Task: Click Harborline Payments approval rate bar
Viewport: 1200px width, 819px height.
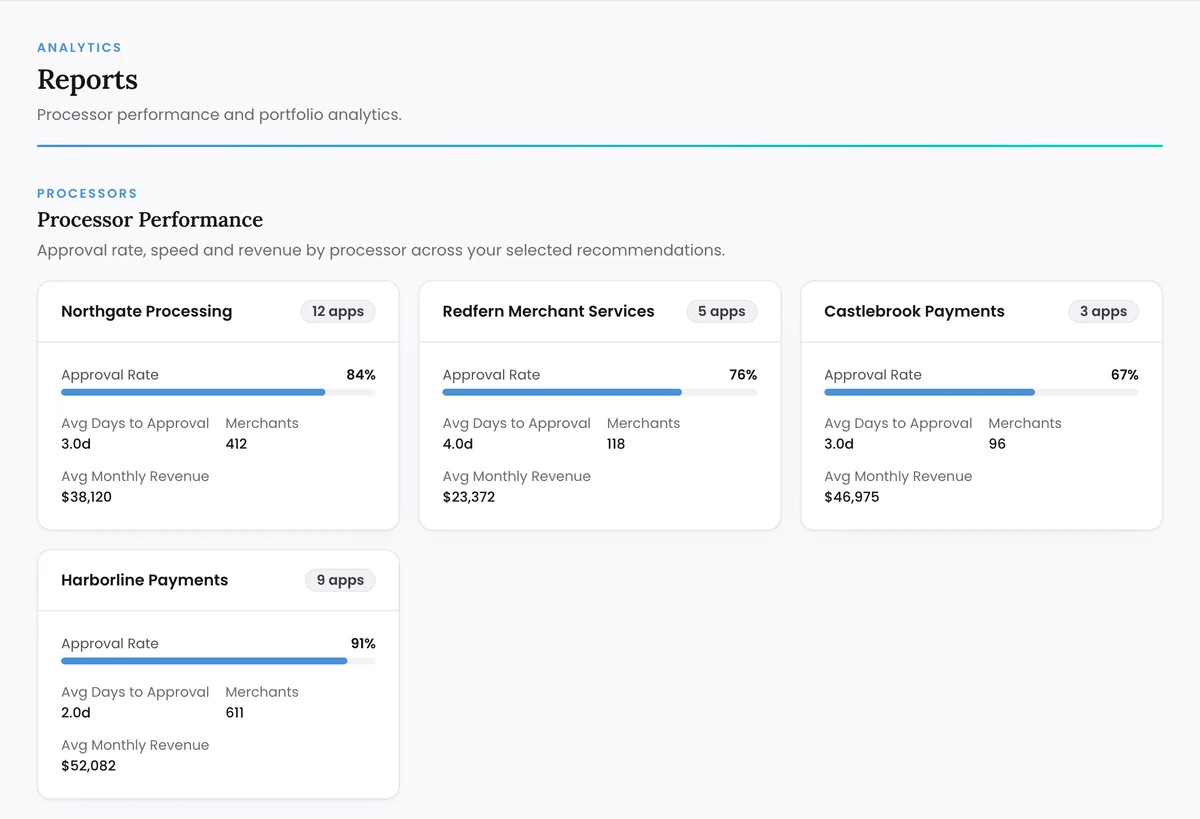Action: click(218, 661)
